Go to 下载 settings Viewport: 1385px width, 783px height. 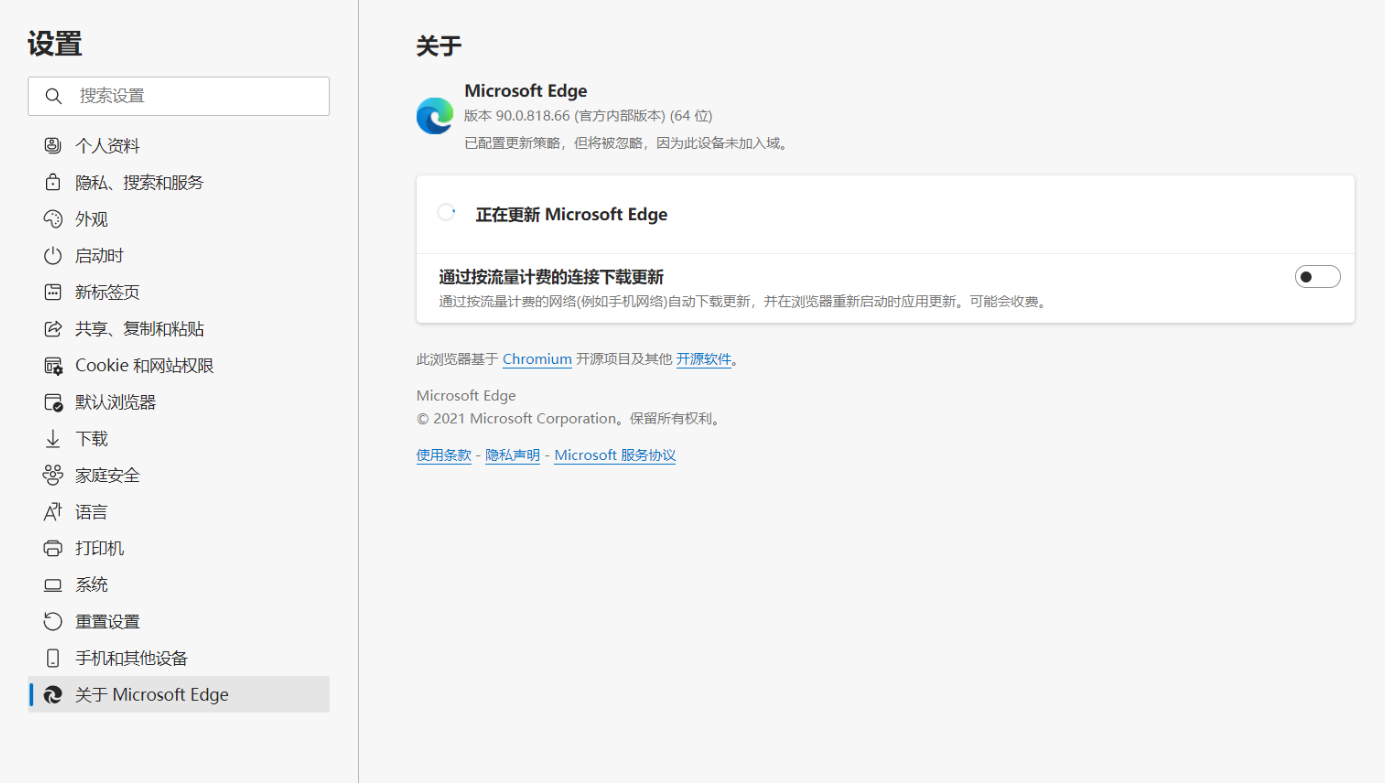coord(179,439)
